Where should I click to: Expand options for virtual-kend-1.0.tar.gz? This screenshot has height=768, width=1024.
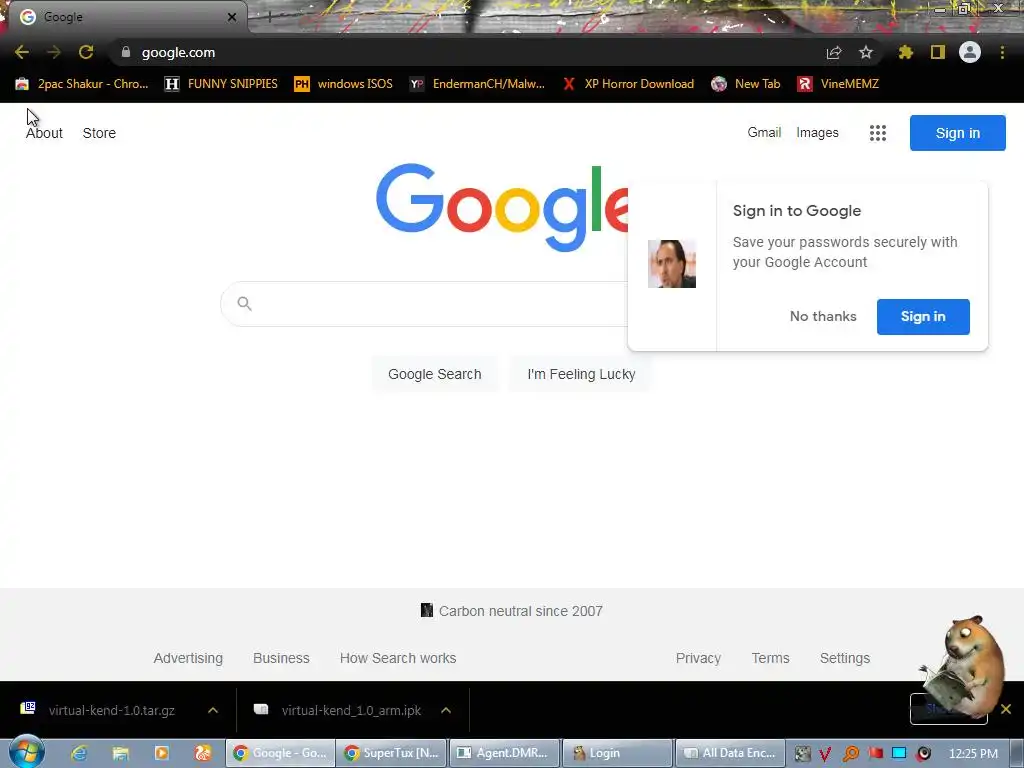(213, 710)
